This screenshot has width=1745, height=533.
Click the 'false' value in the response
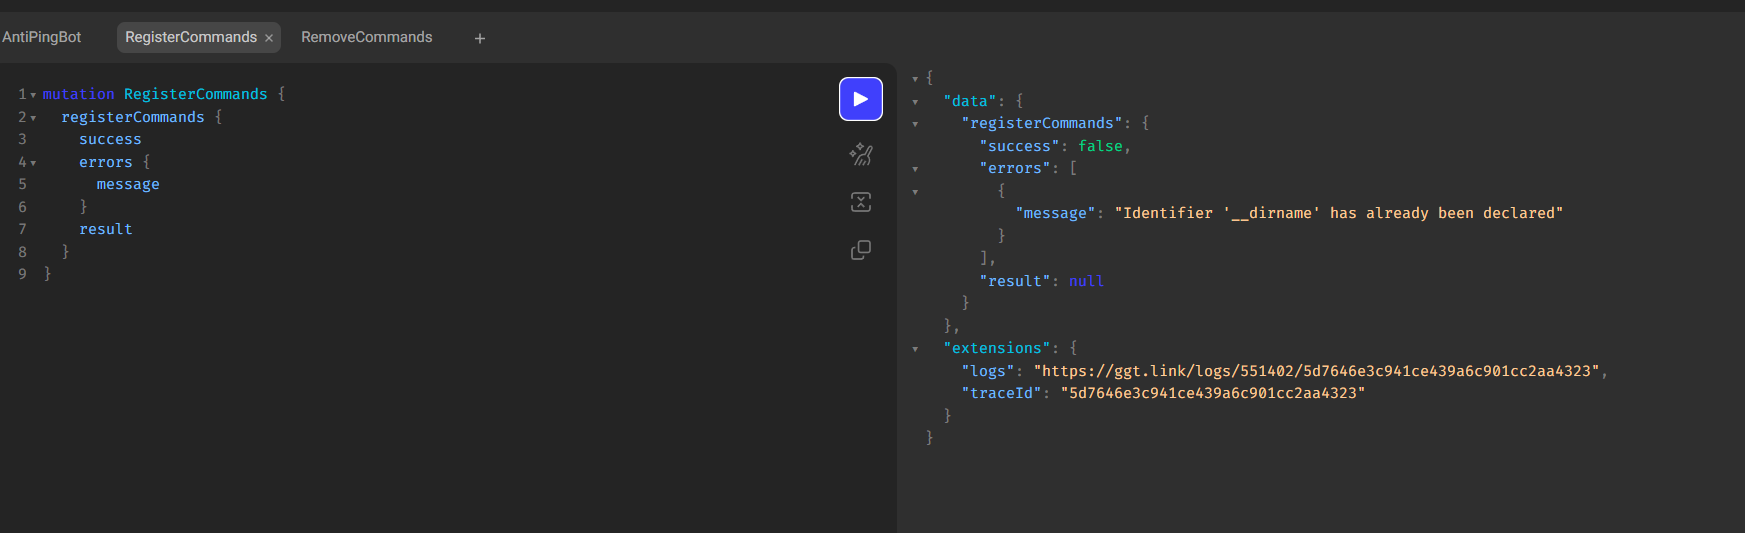1100,146
